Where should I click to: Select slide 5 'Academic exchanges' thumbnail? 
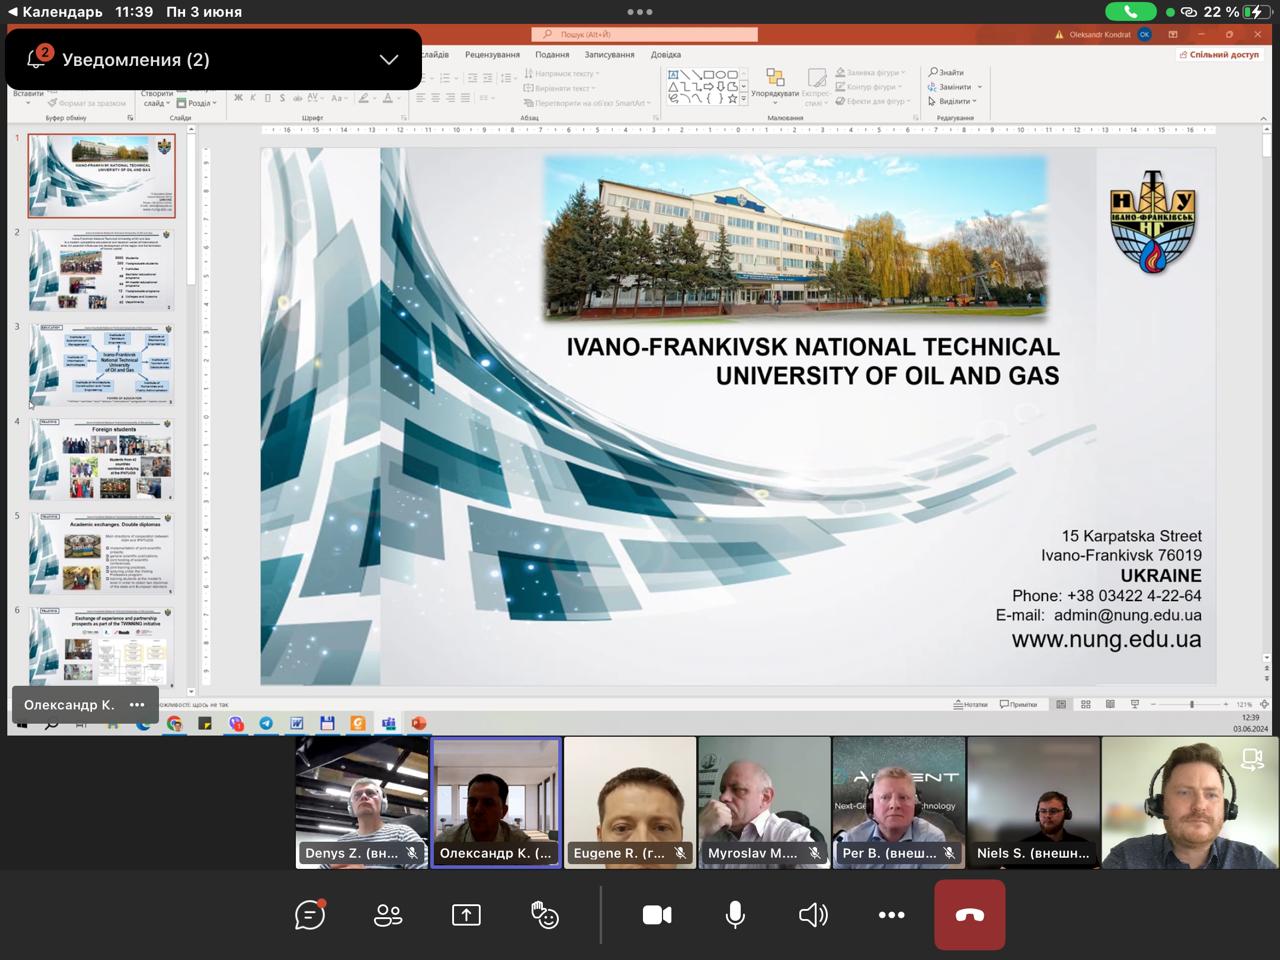(101, 553)
